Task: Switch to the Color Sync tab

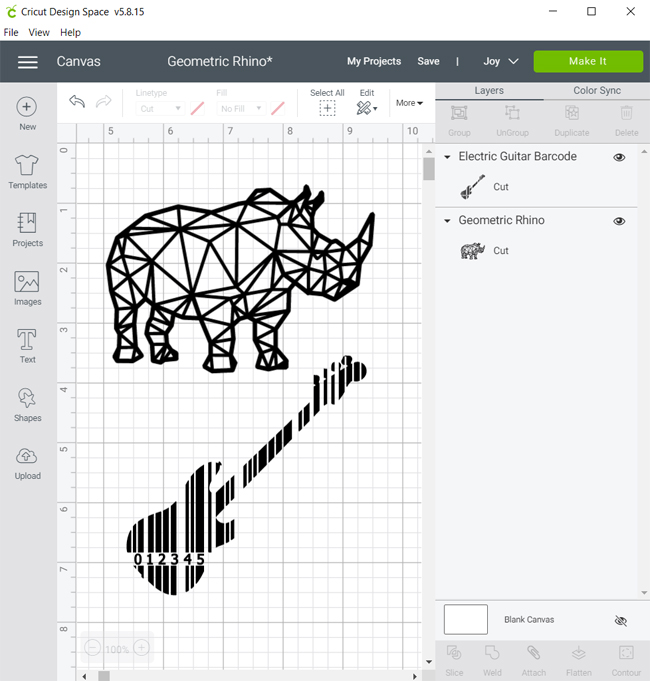Action: tap(597, 91)
